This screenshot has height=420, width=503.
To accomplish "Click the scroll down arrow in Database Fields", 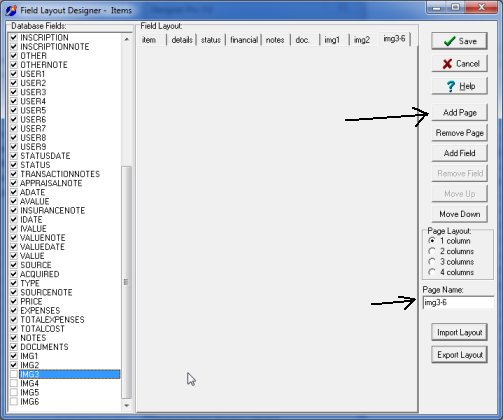I will [x=127, y=405].
